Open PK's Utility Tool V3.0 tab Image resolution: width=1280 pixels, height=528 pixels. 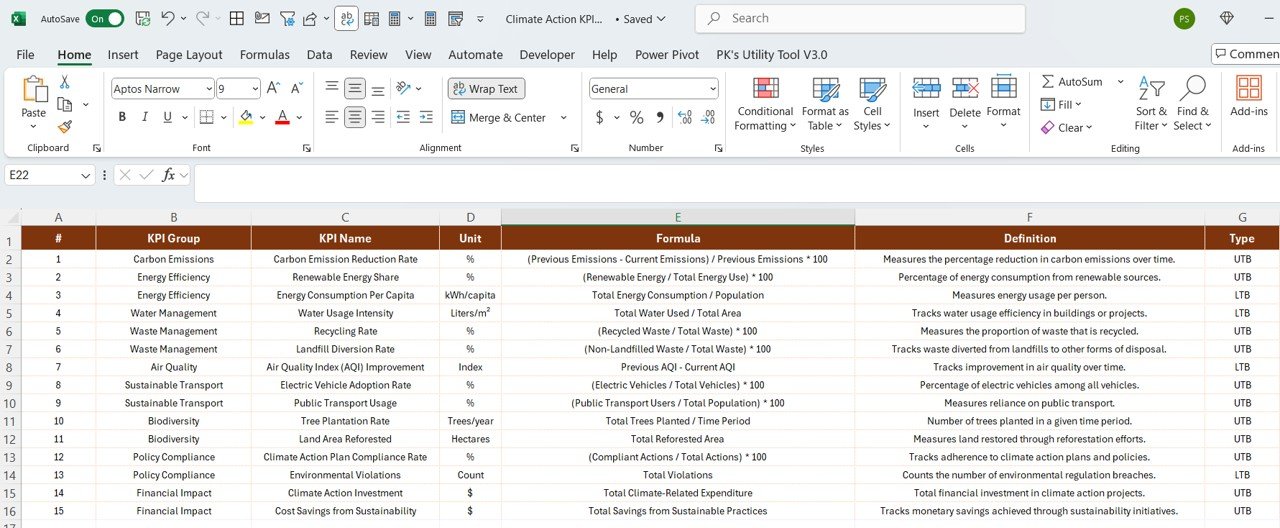(772, 55)
